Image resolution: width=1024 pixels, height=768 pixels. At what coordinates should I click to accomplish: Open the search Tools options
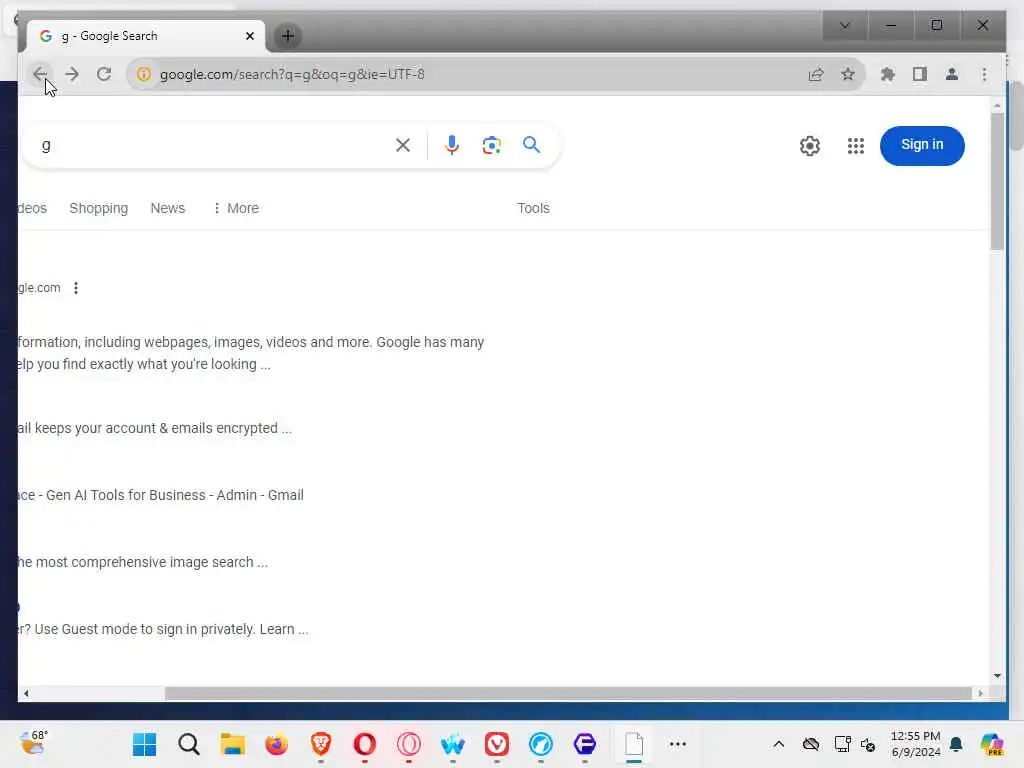pos(534,208)
